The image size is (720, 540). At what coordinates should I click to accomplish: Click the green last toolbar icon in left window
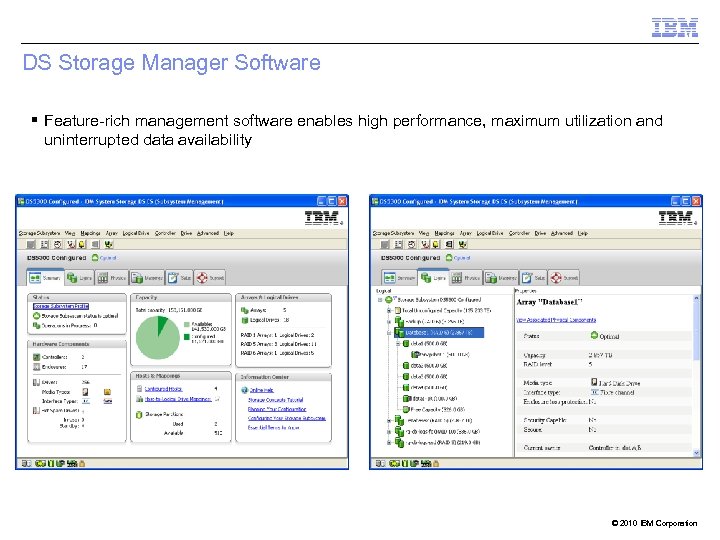108,245
